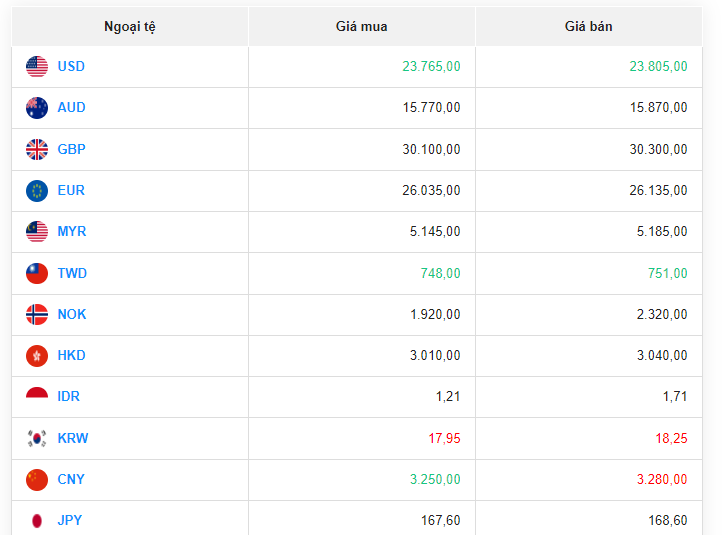Click the United Kingdom flag icon

pos(37,150)
